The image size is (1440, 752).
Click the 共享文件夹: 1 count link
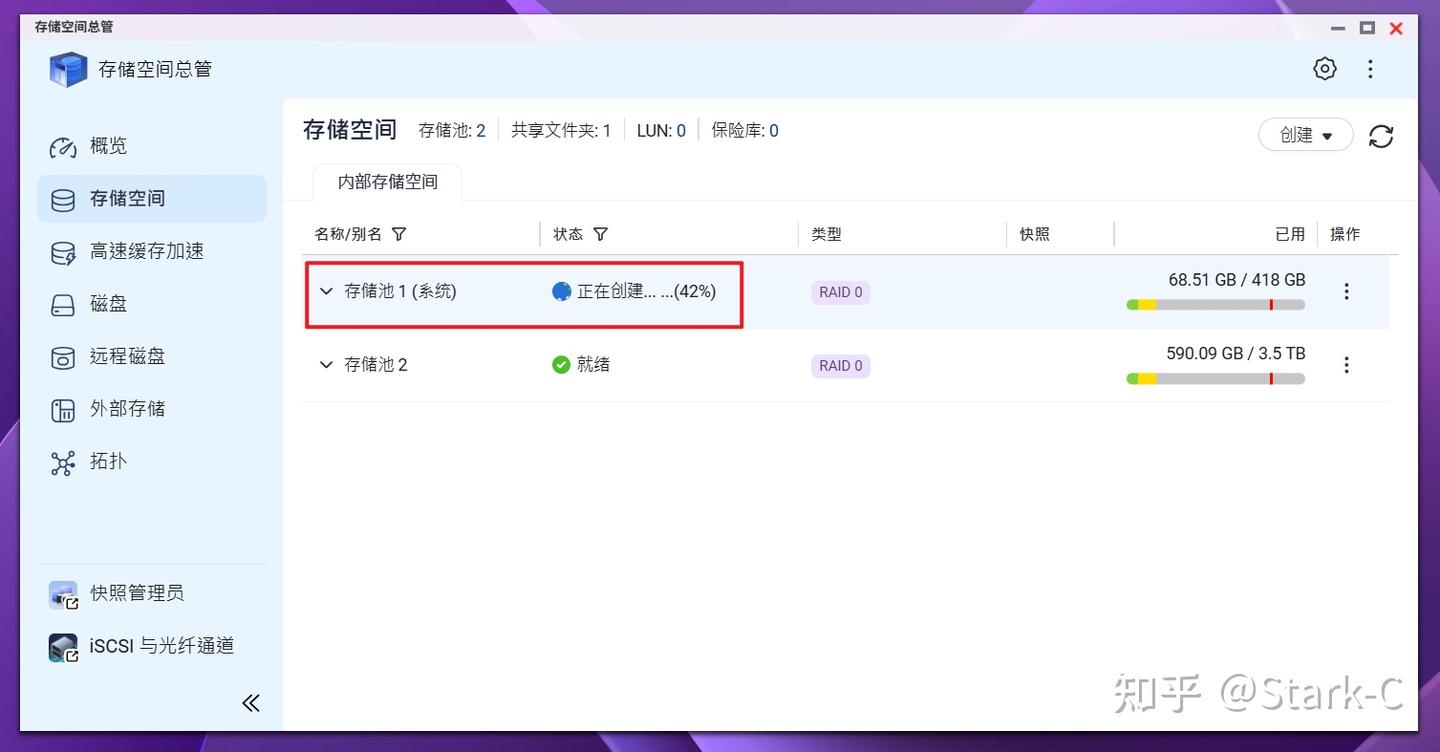561,131
